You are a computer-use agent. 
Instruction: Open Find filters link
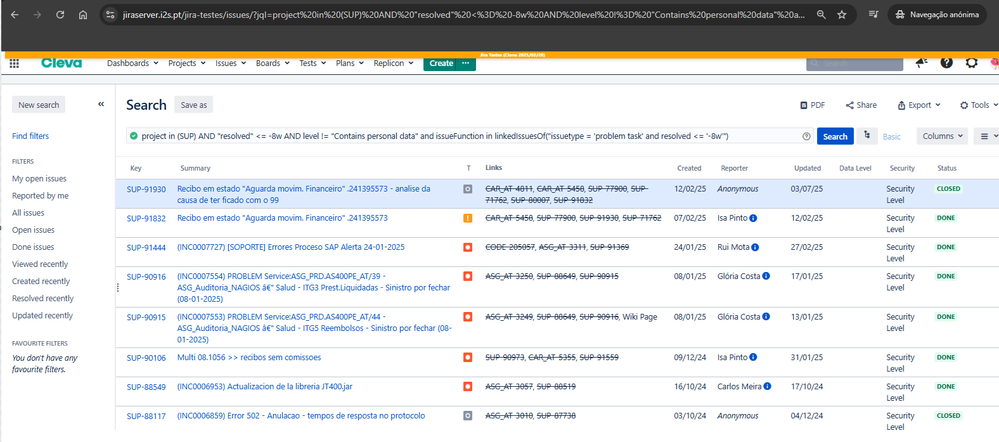click(x=31, y=136)
